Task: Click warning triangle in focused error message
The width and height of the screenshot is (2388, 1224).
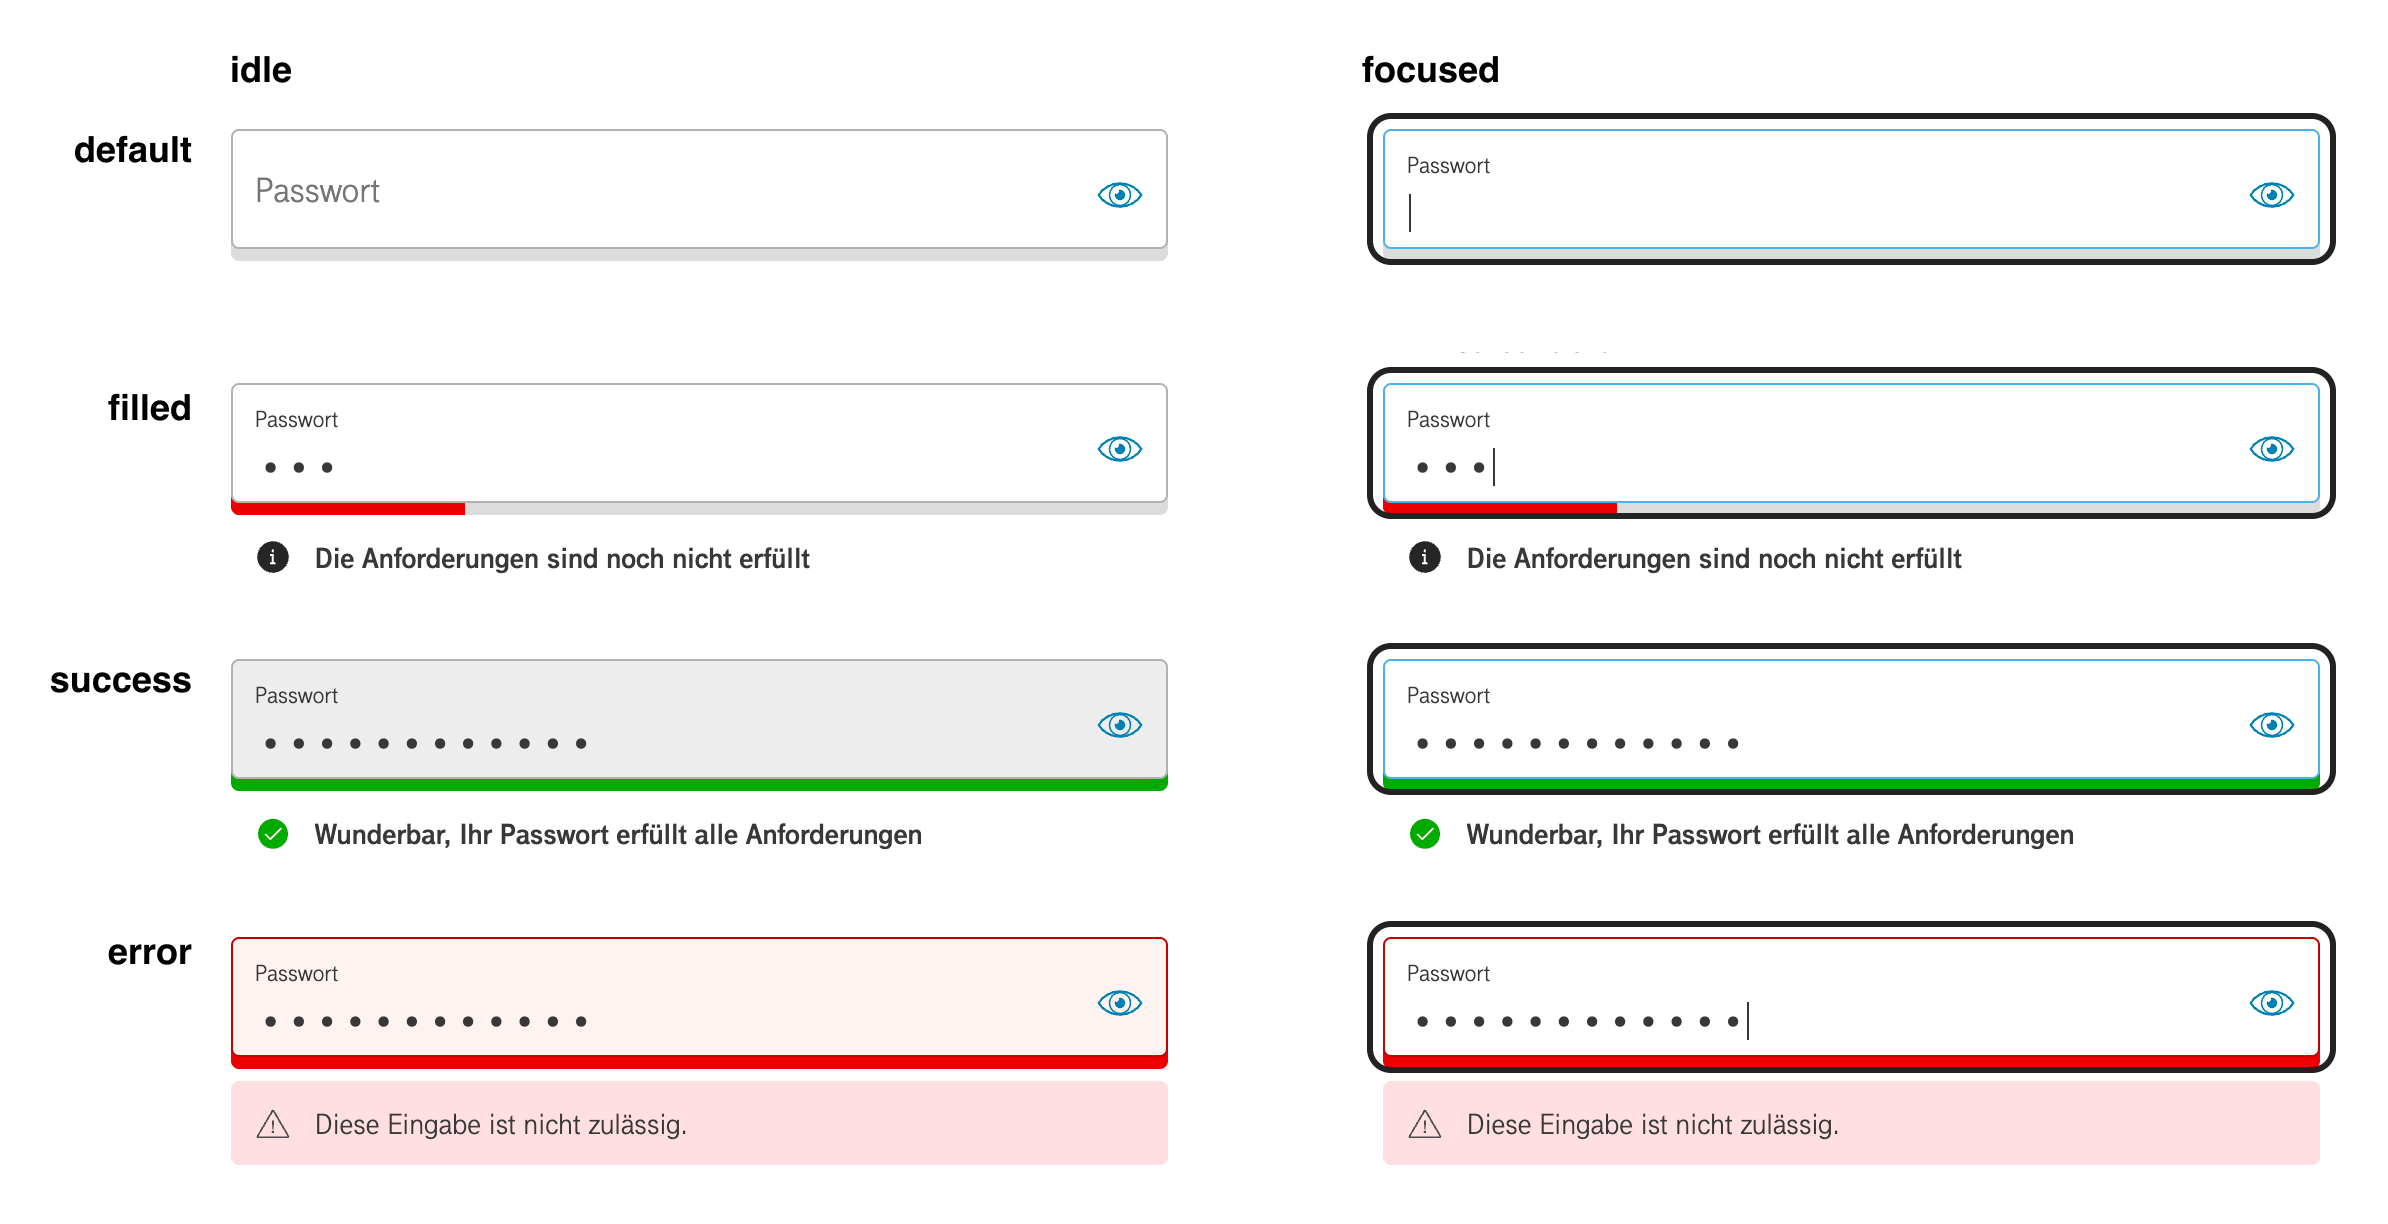Action: click(1425, 1125)
